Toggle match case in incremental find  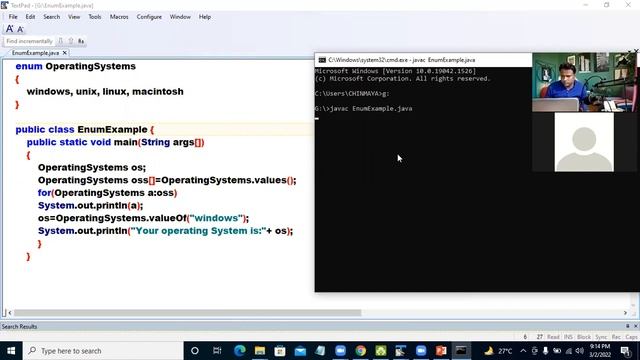pos(81,41)
